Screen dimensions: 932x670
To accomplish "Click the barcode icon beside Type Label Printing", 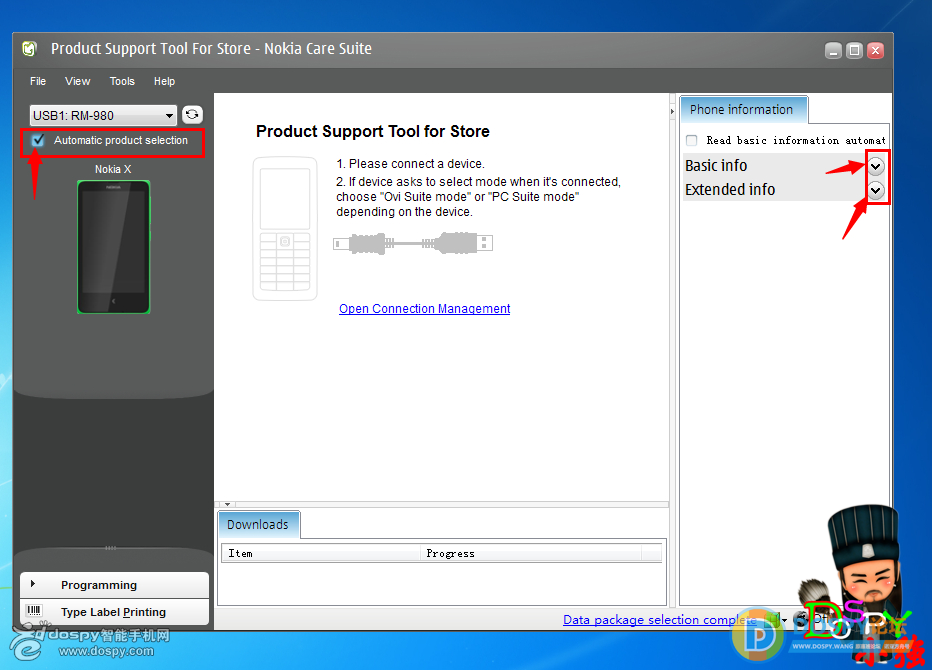I will pos(34,611).
